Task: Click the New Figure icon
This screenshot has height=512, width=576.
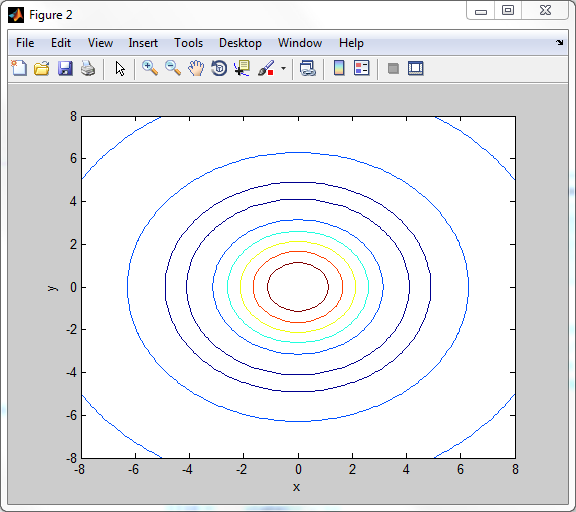Action: tap(19, 68)
